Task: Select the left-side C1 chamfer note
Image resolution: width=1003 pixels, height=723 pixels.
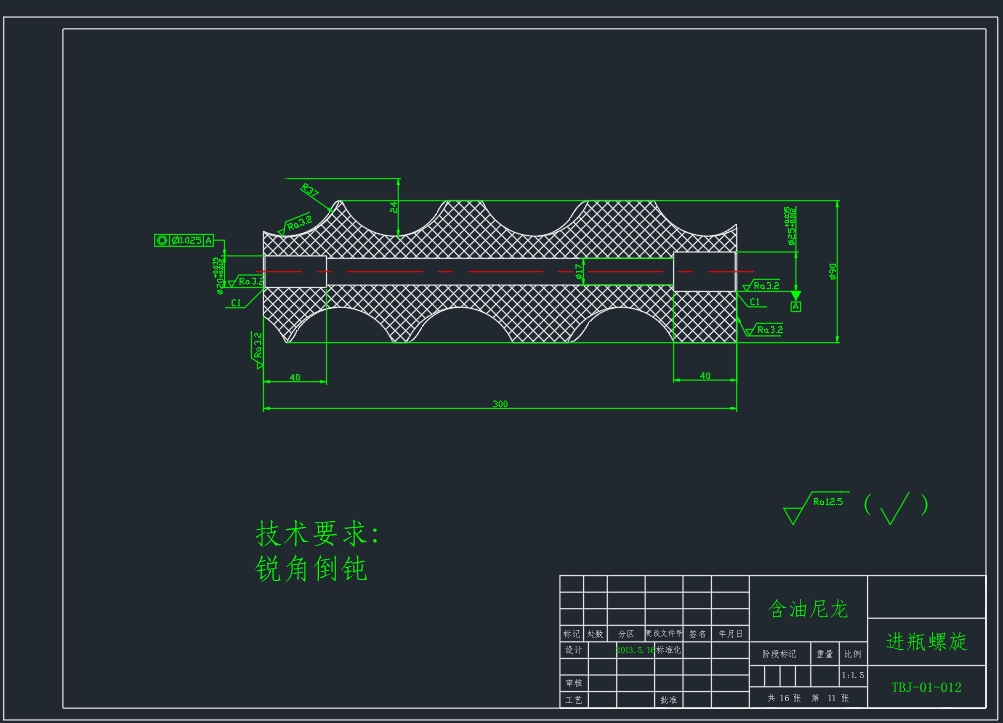Action: pos(236,303)
